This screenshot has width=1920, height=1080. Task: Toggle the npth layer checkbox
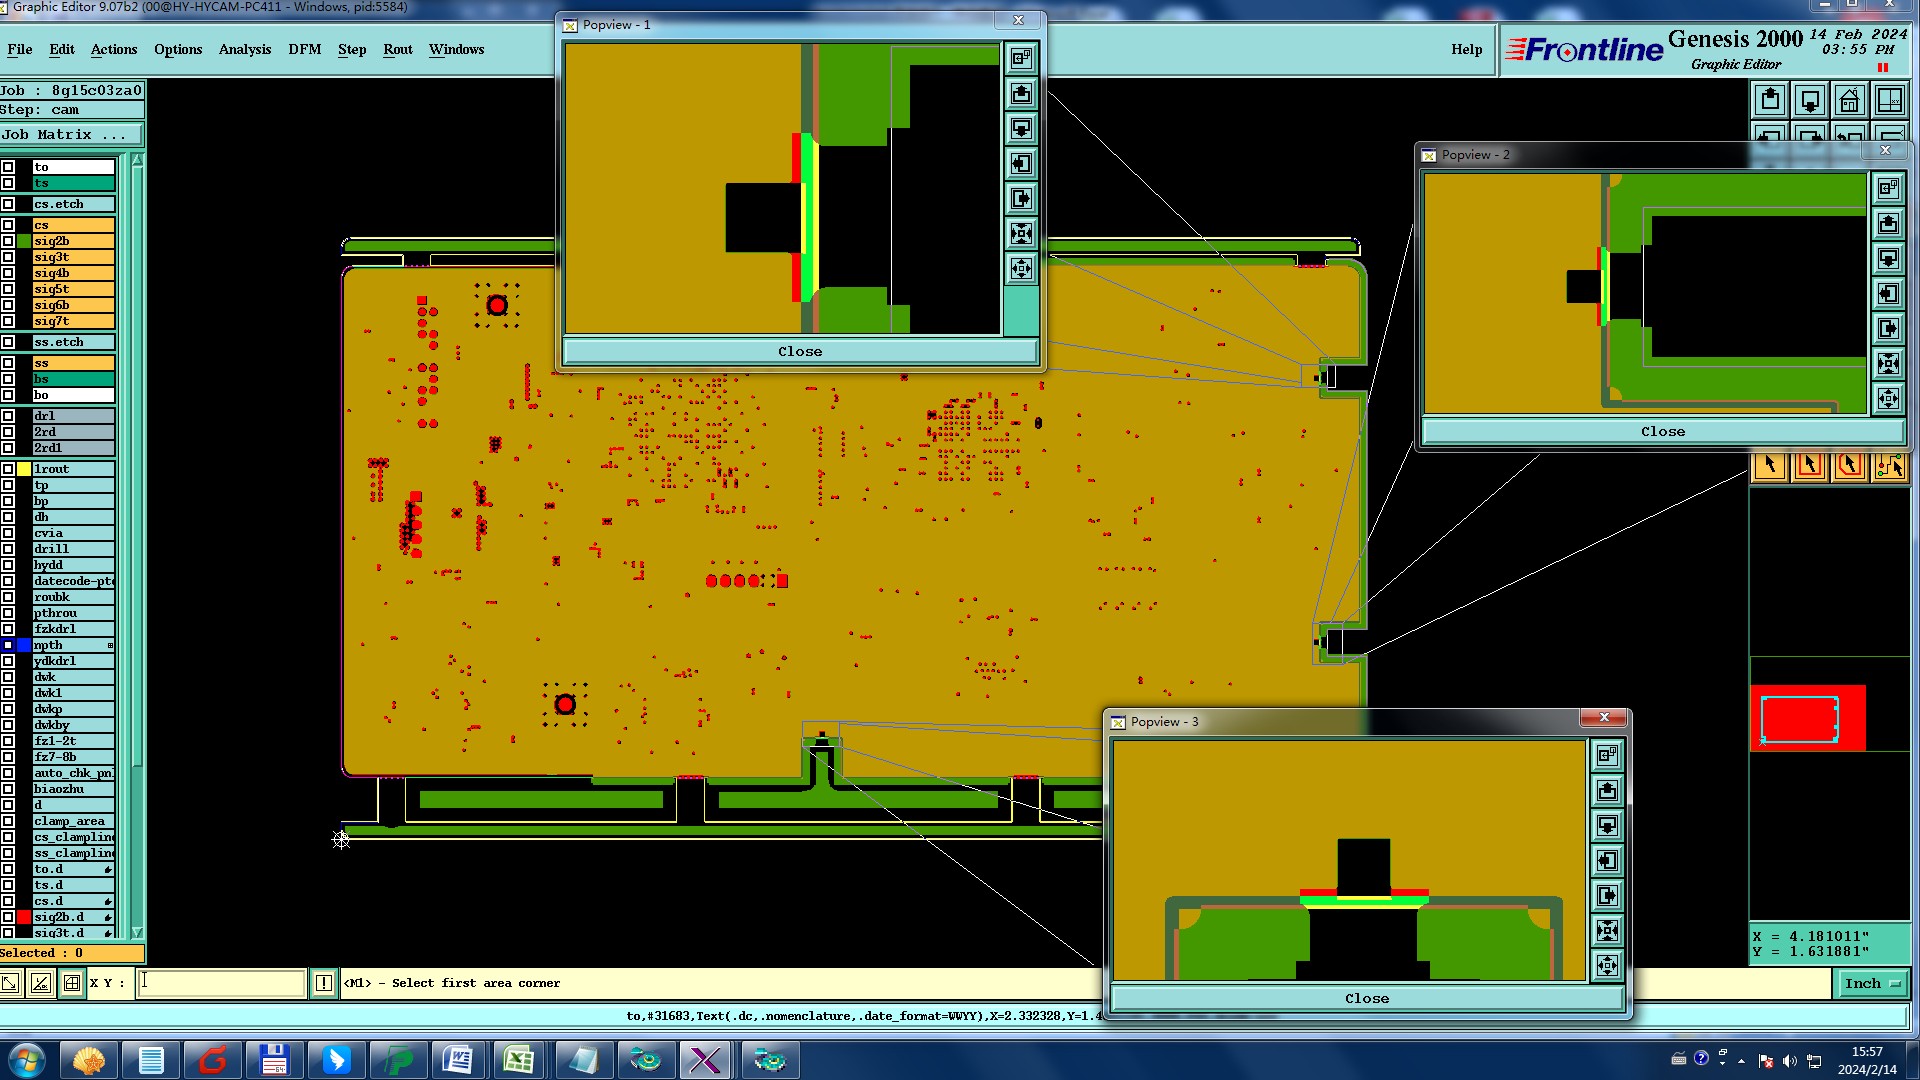coord(8,645)
